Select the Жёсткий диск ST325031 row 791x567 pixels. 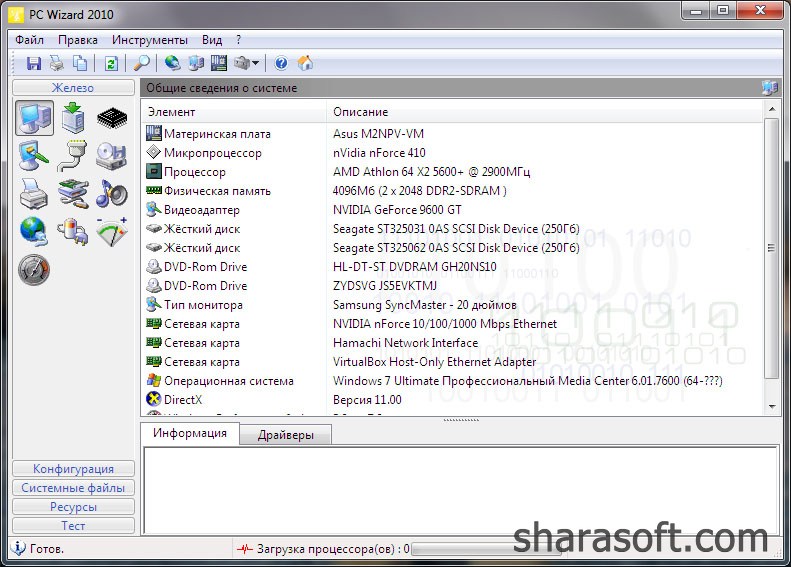[x=453, y=229]
